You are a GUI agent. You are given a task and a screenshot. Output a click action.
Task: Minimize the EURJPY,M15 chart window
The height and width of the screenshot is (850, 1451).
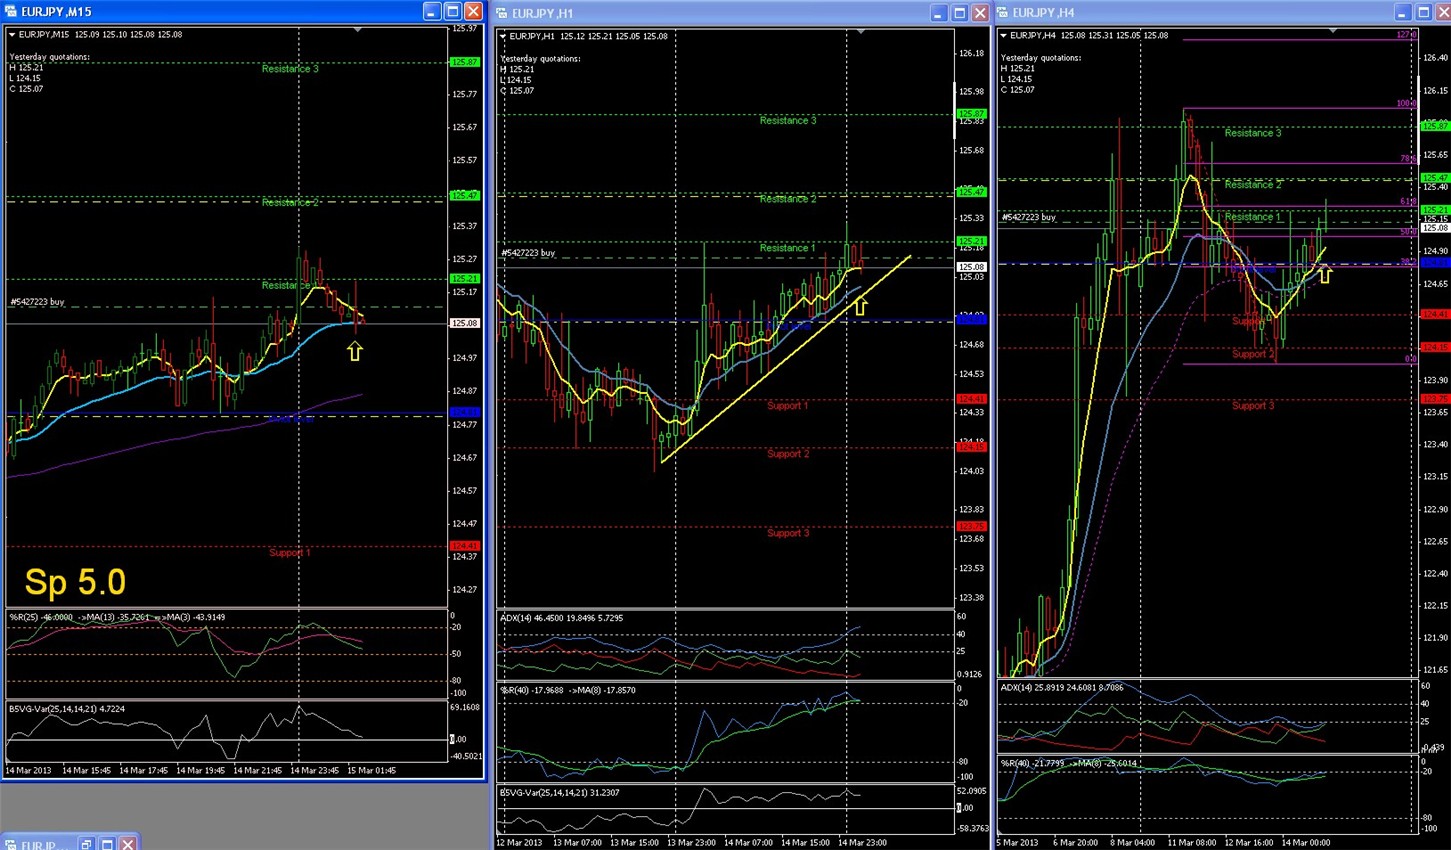[431, 11]
